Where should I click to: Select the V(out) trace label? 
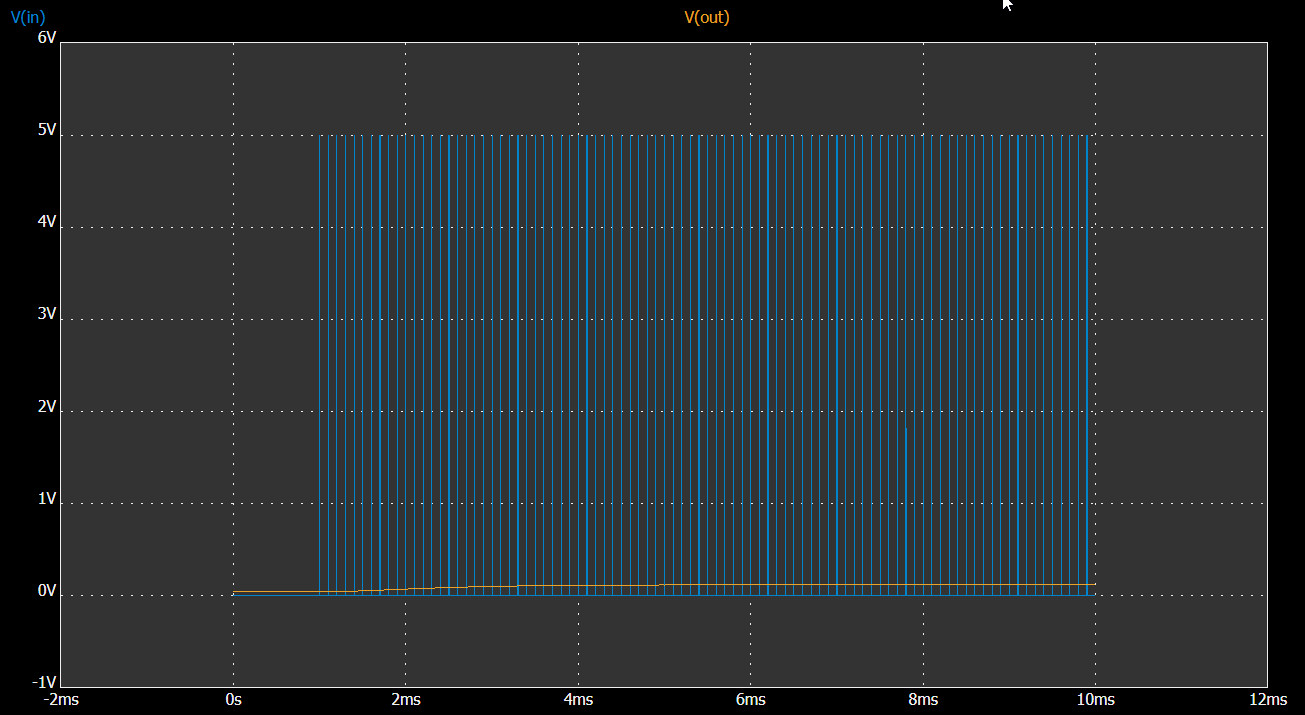tap(707, 17)
